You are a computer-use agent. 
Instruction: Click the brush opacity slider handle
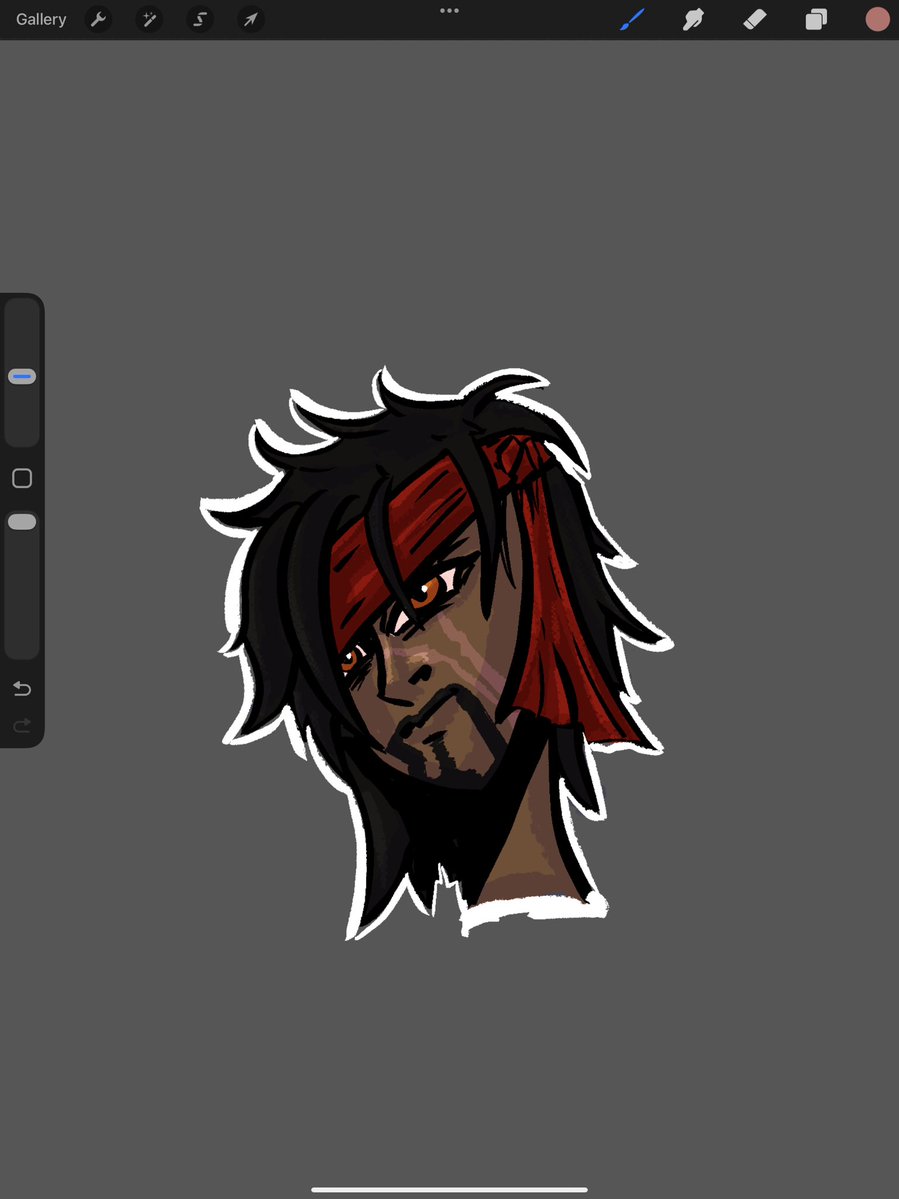click(x=22, y=522)
